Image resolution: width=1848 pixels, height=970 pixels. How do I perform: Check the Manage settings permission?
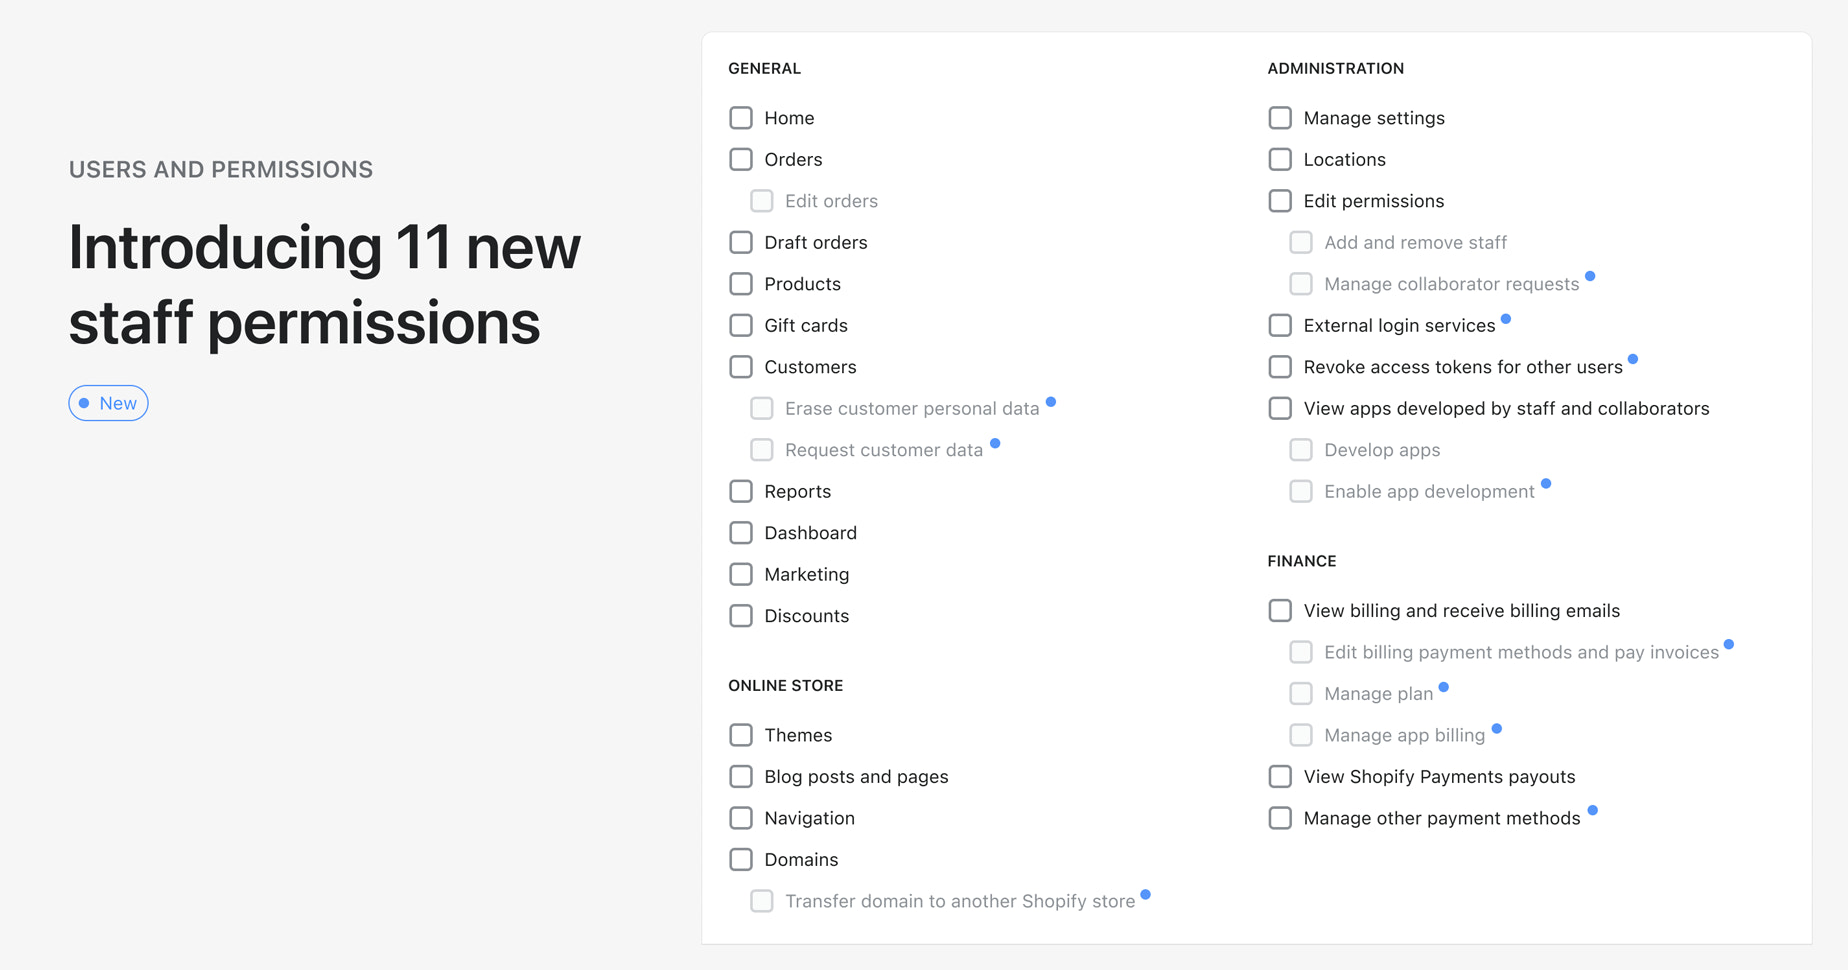point(1280,117)
